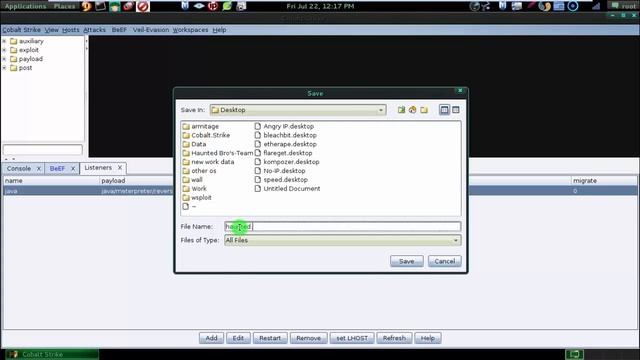Screen dimensions: 640x360
Task: Click the Add listener button
Action: click(x=211, y=338)
